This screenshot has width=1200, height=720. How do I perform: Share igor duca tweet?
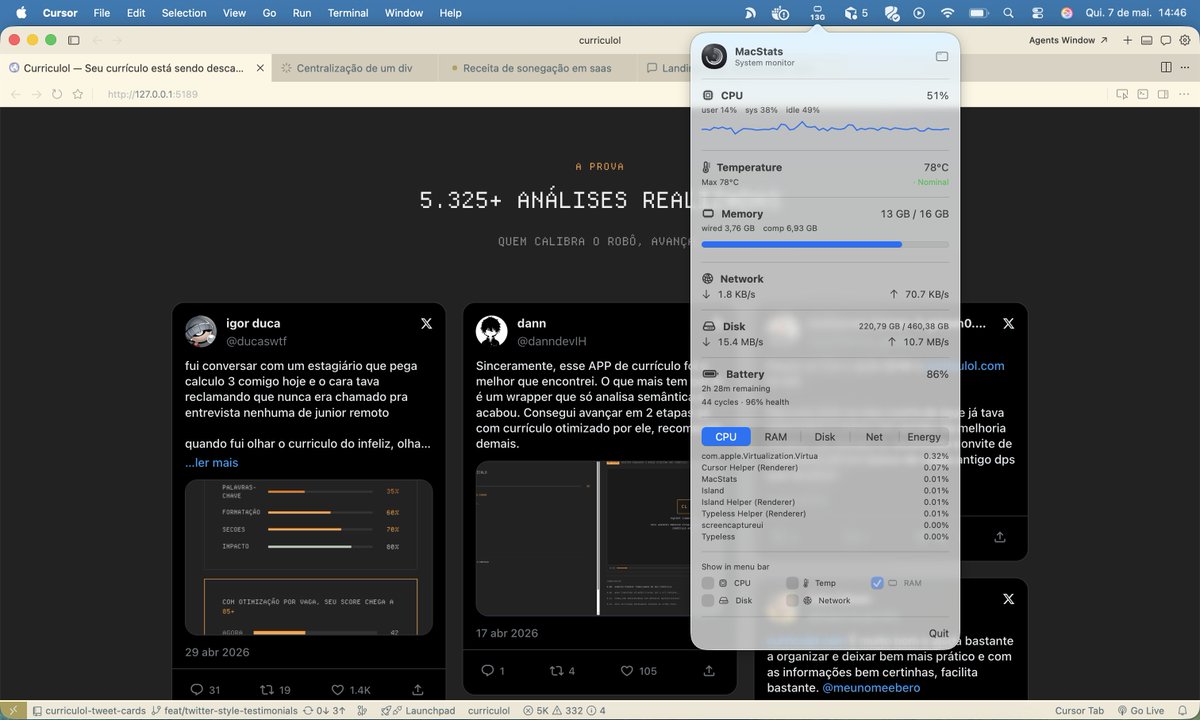(x=417, y=690)
